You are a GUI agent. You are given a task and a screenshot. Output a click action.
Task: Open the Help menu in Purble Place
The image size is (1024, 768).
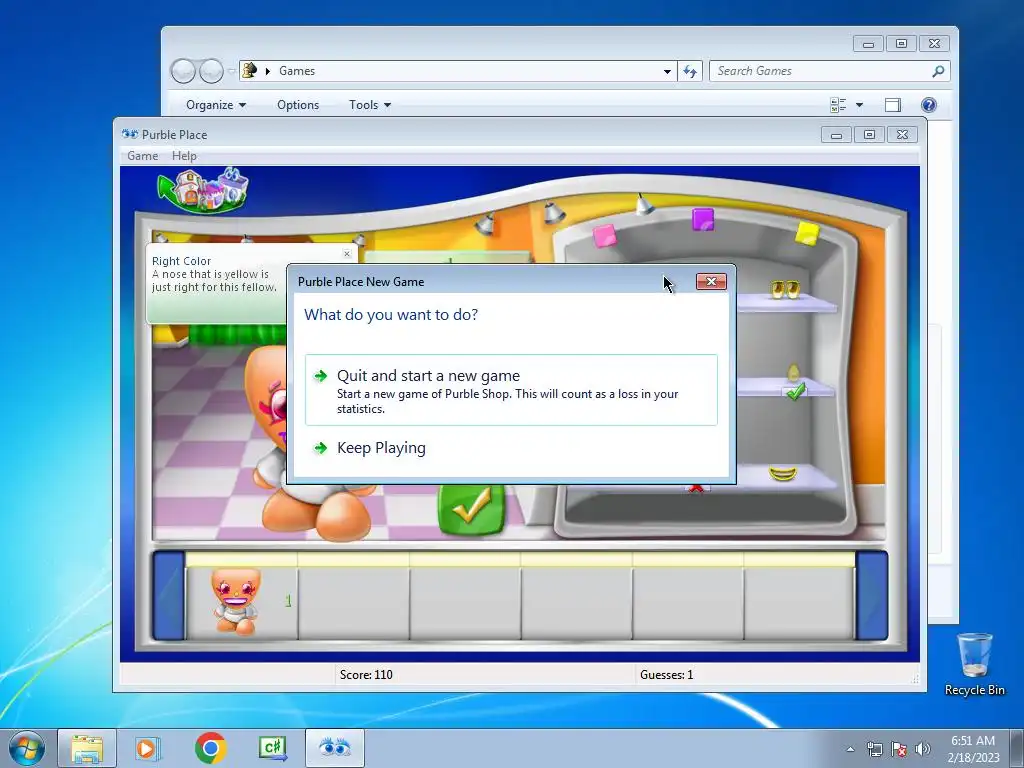[184, 156]
